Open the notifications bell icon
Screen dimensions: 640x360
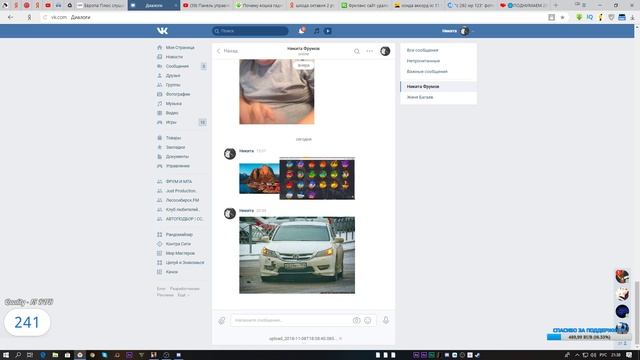pyautogui.click(x=301, y=31)
